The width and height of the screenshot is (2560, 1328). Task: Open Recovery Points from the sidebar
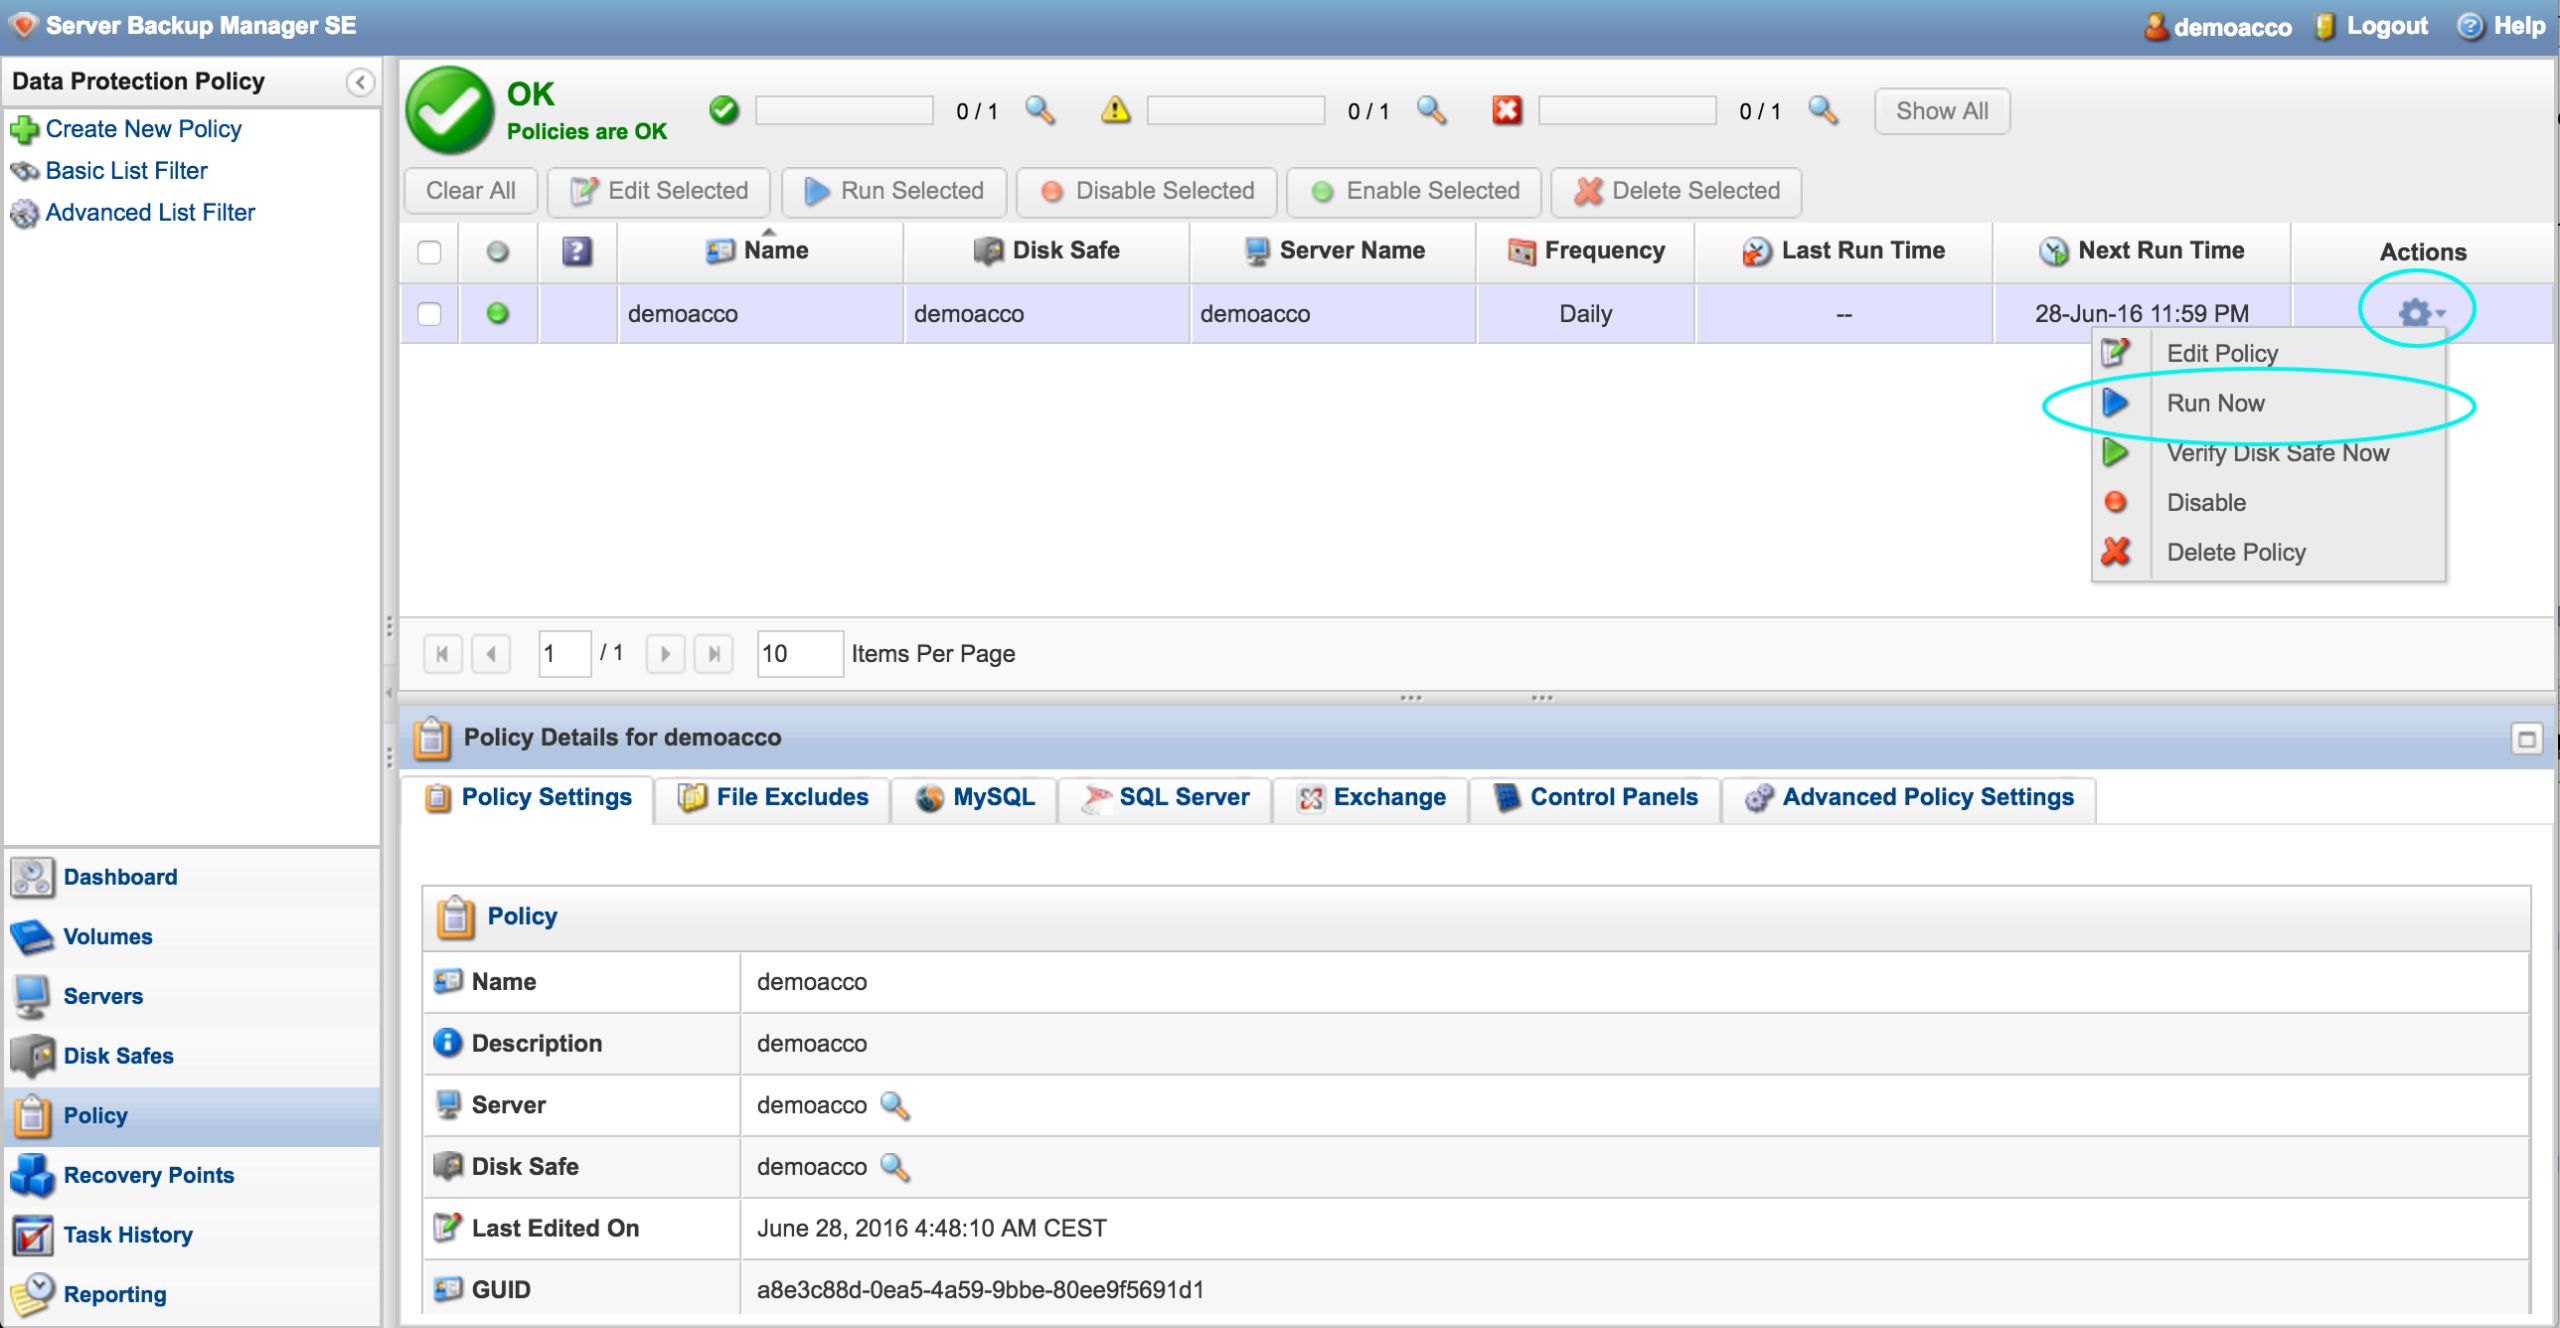click(x=148, y=1175)
